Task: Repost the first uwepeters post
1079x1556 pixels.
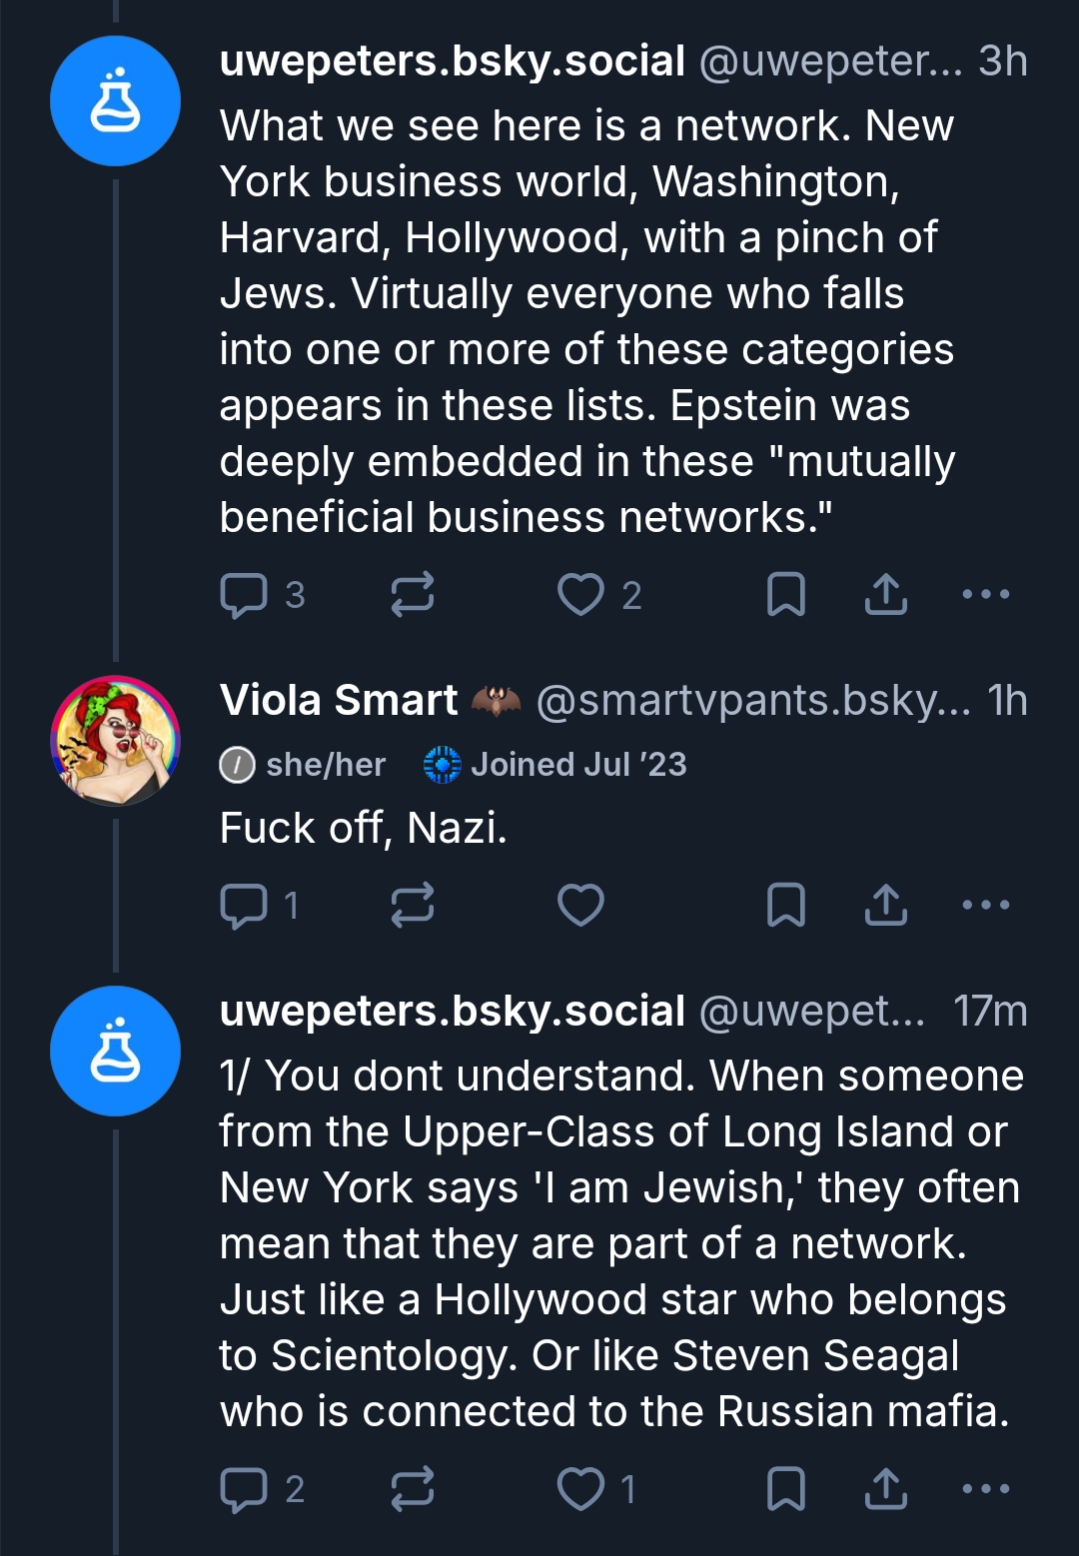Action: (412, 594)
